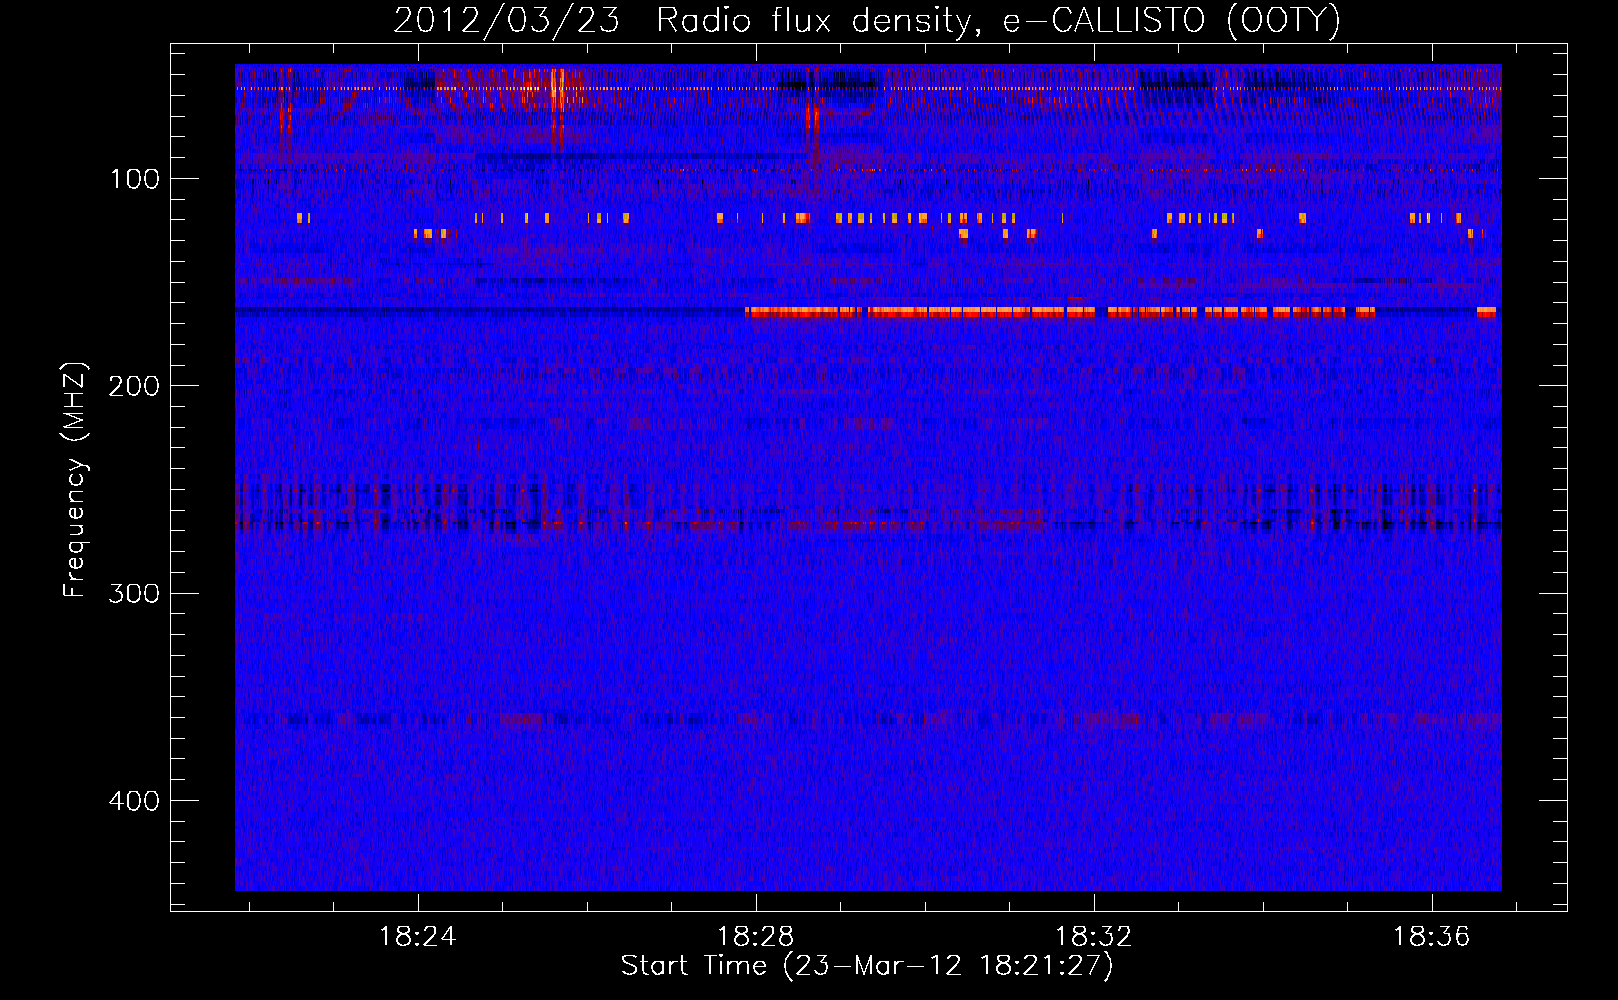Click the '300' frequency tick label
The image size is (1618, 1000).
point(134,594)
